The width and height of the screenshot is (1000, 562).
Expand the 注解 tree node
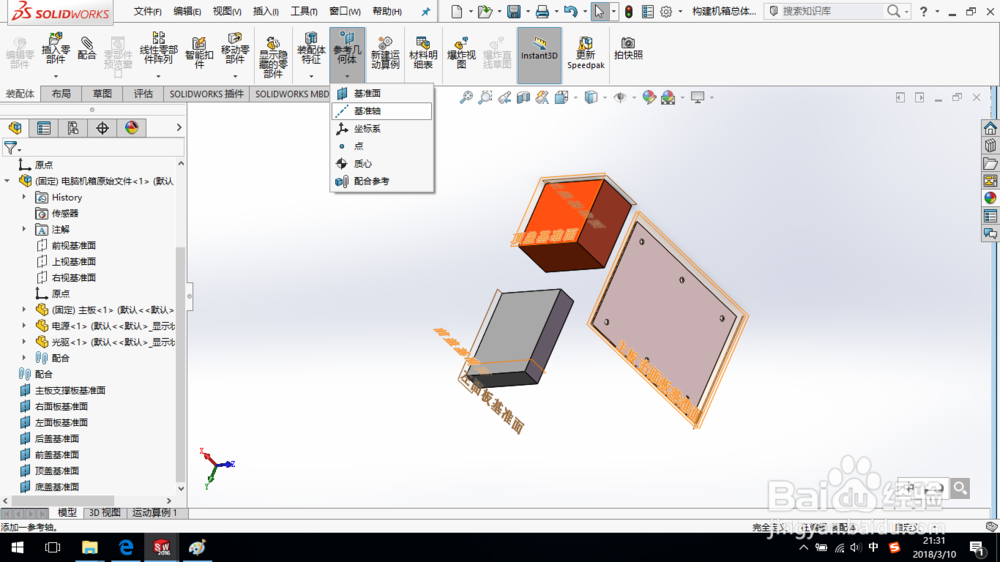click(24, 229)
